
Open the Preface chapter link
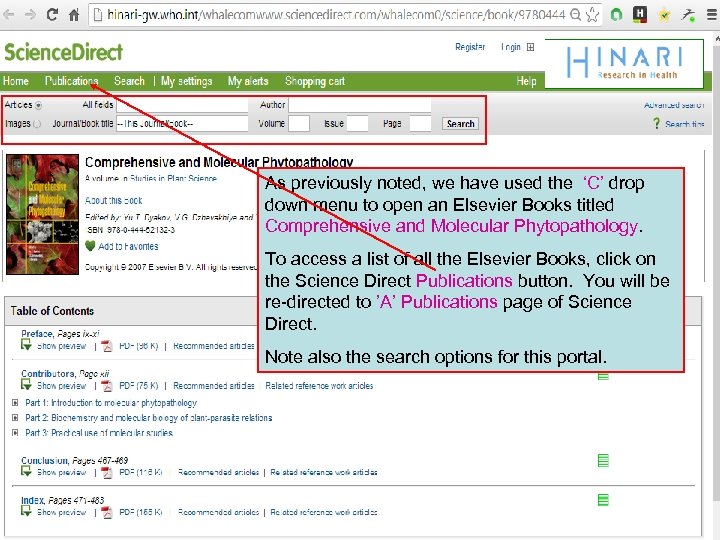click(37, 333)
